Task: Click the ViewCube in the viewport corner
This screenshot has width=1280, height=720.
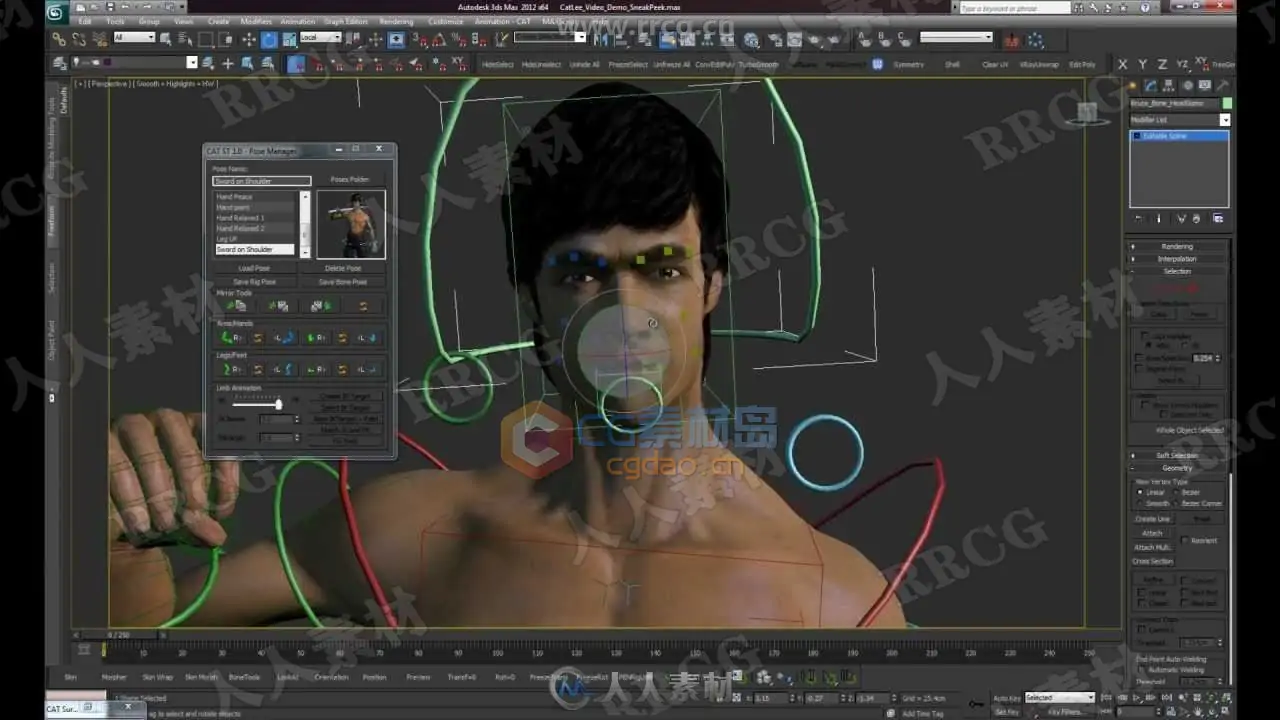Action: coord(1087,113)
